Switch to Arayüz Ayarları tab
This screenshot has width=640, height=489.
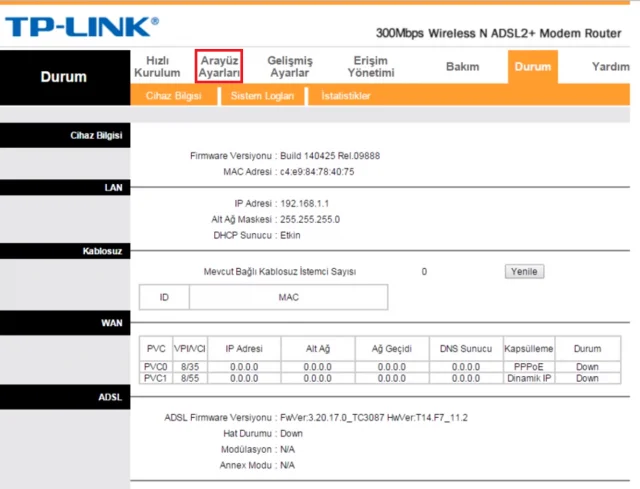click(219, 67)
